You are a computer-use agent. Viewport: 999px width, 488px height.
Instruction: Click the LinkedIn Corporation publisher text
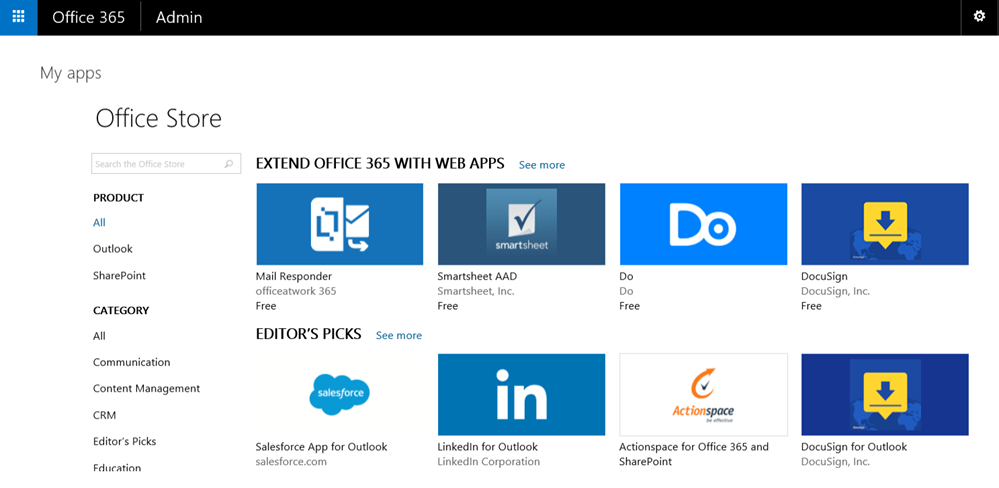(489, 462)
